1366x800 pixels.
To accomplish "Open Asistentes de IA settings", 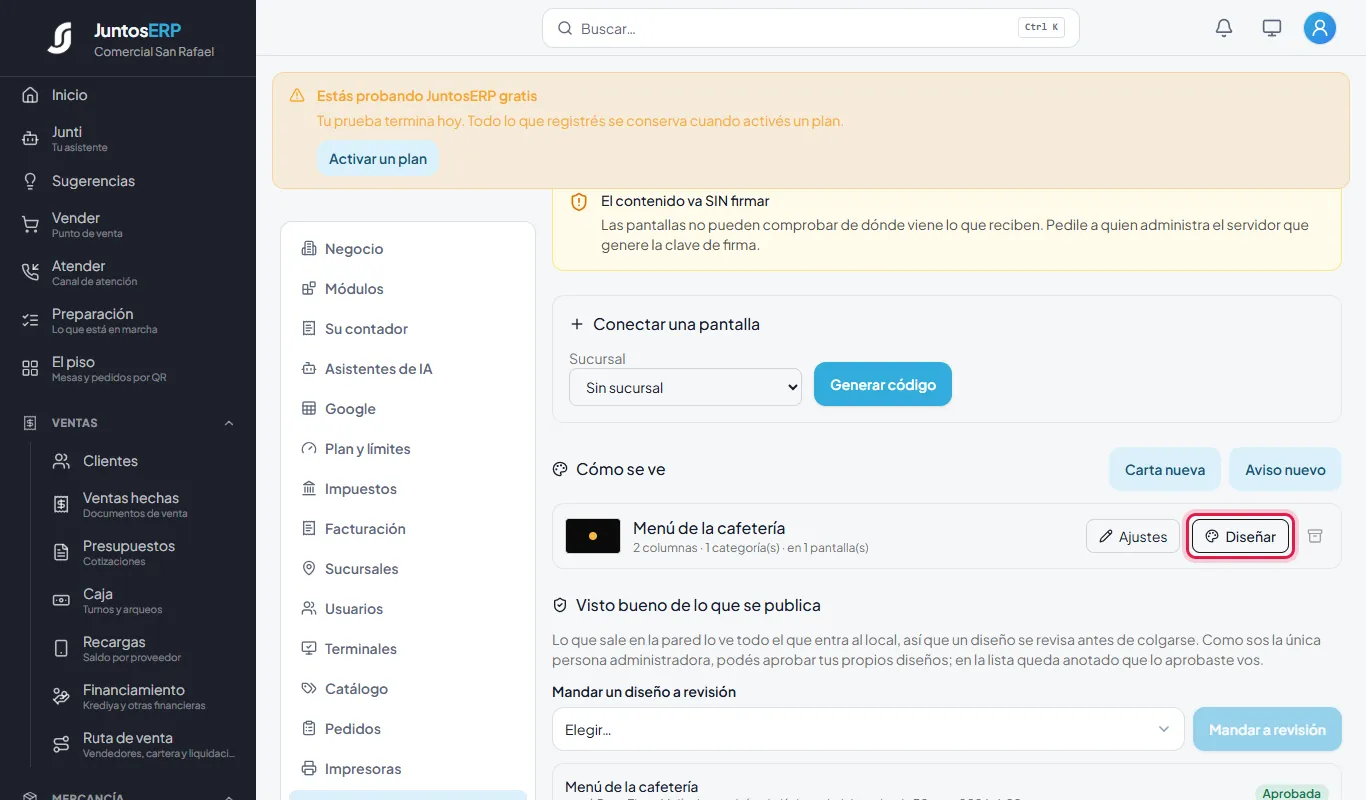I will tap(408, 369).
